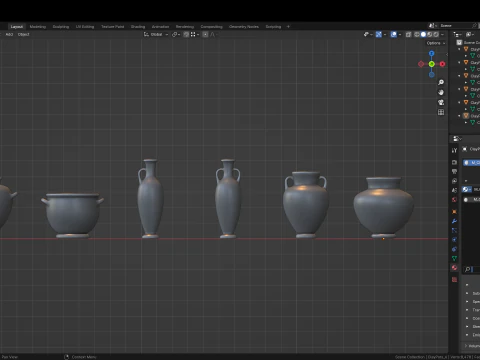Open the Output properties tab

pyautogui.click(x=454, y=171)
